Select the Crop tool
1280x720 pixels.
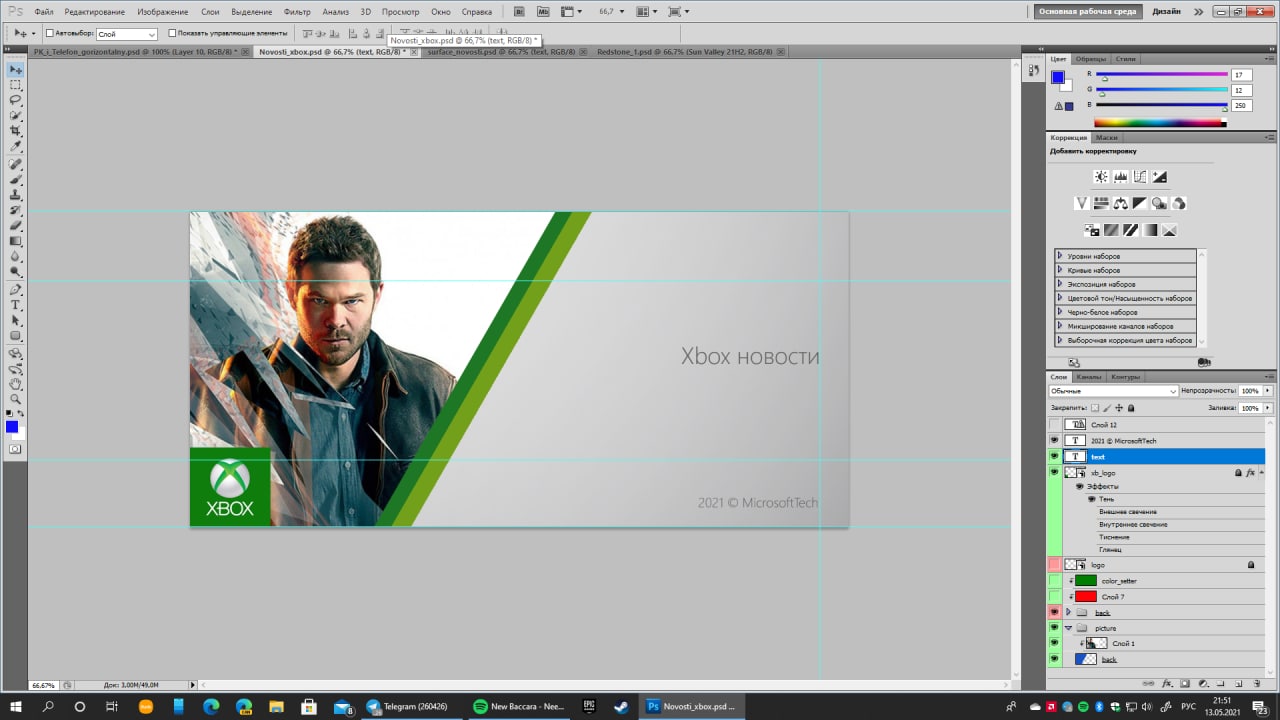[x=16, y=131]
